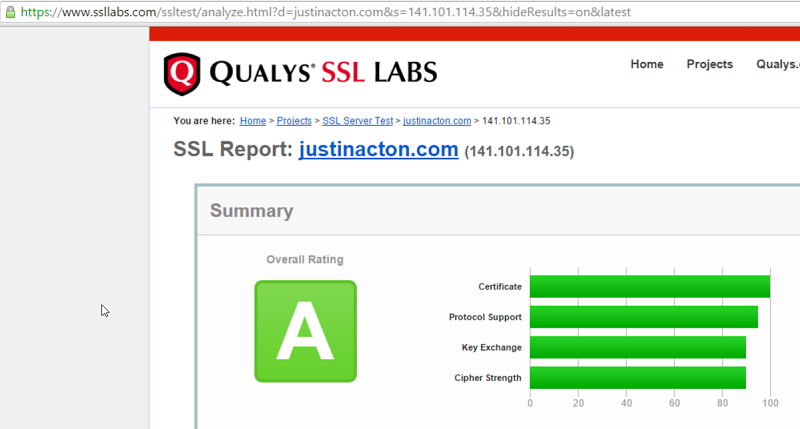Click the Cipher Strength score bar
800x429 pixels.
(638, 377)
